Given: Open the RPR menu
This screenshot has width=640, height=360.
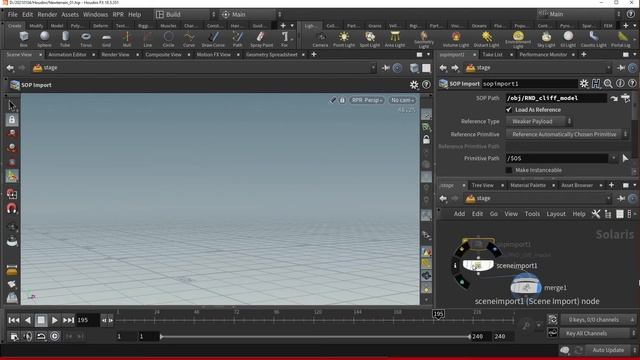Looking at the screenshot, I should [118, 14].
